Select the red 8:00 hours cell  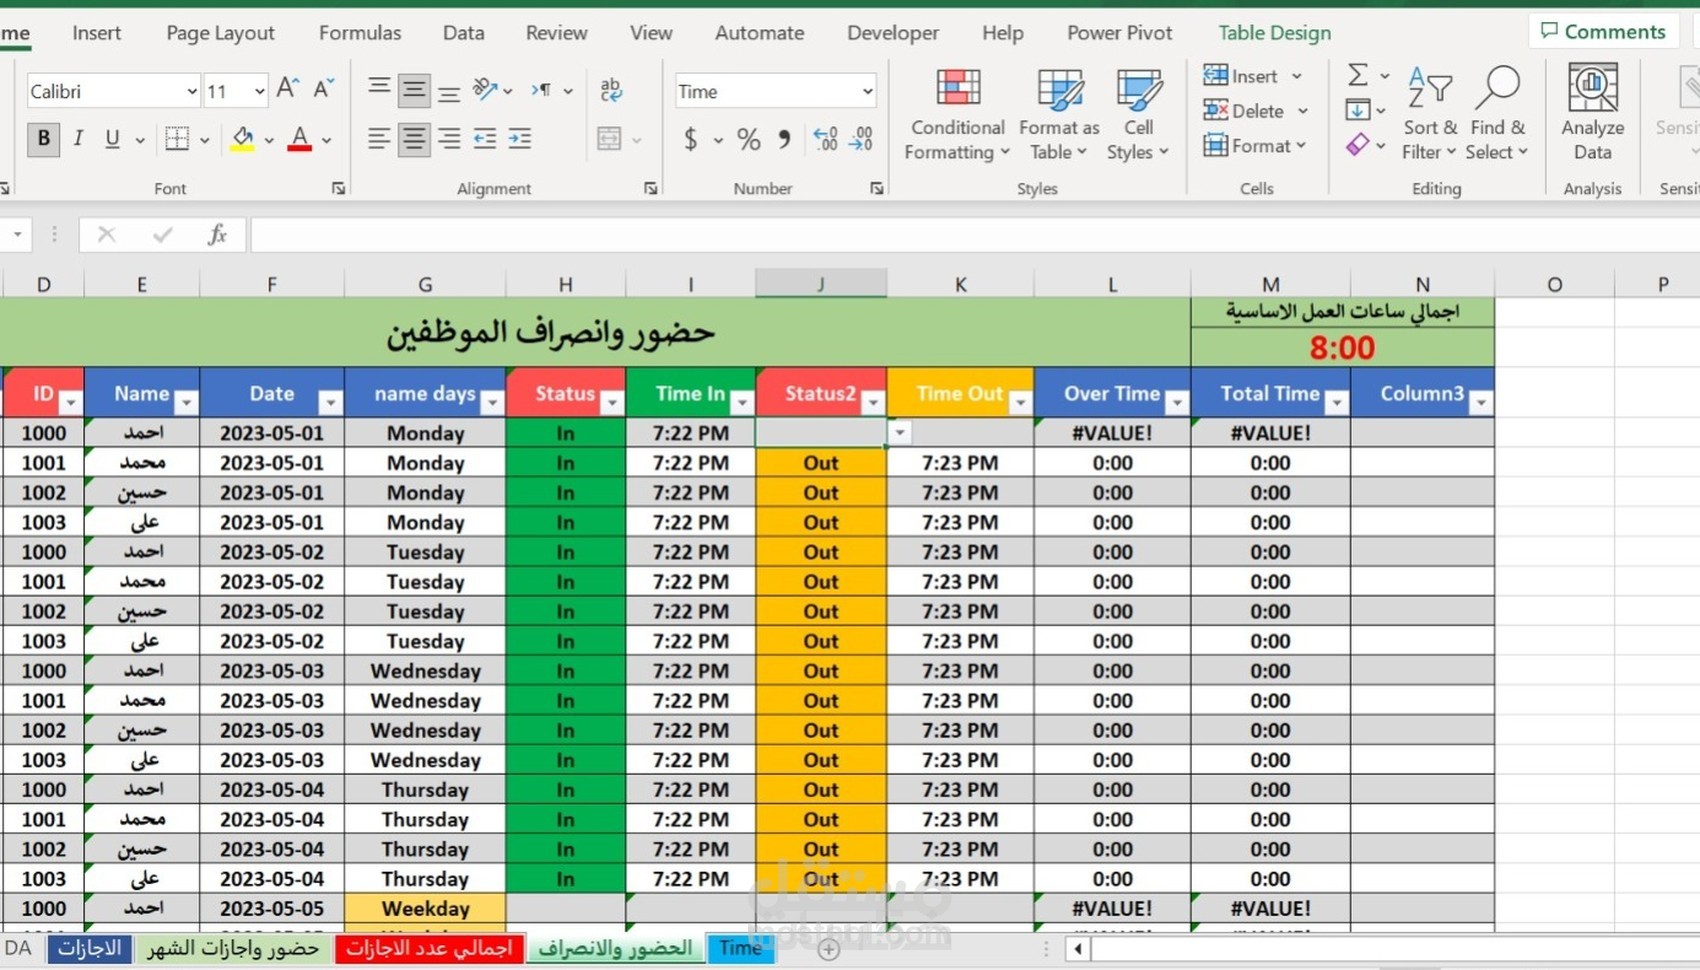[1342, 348]
